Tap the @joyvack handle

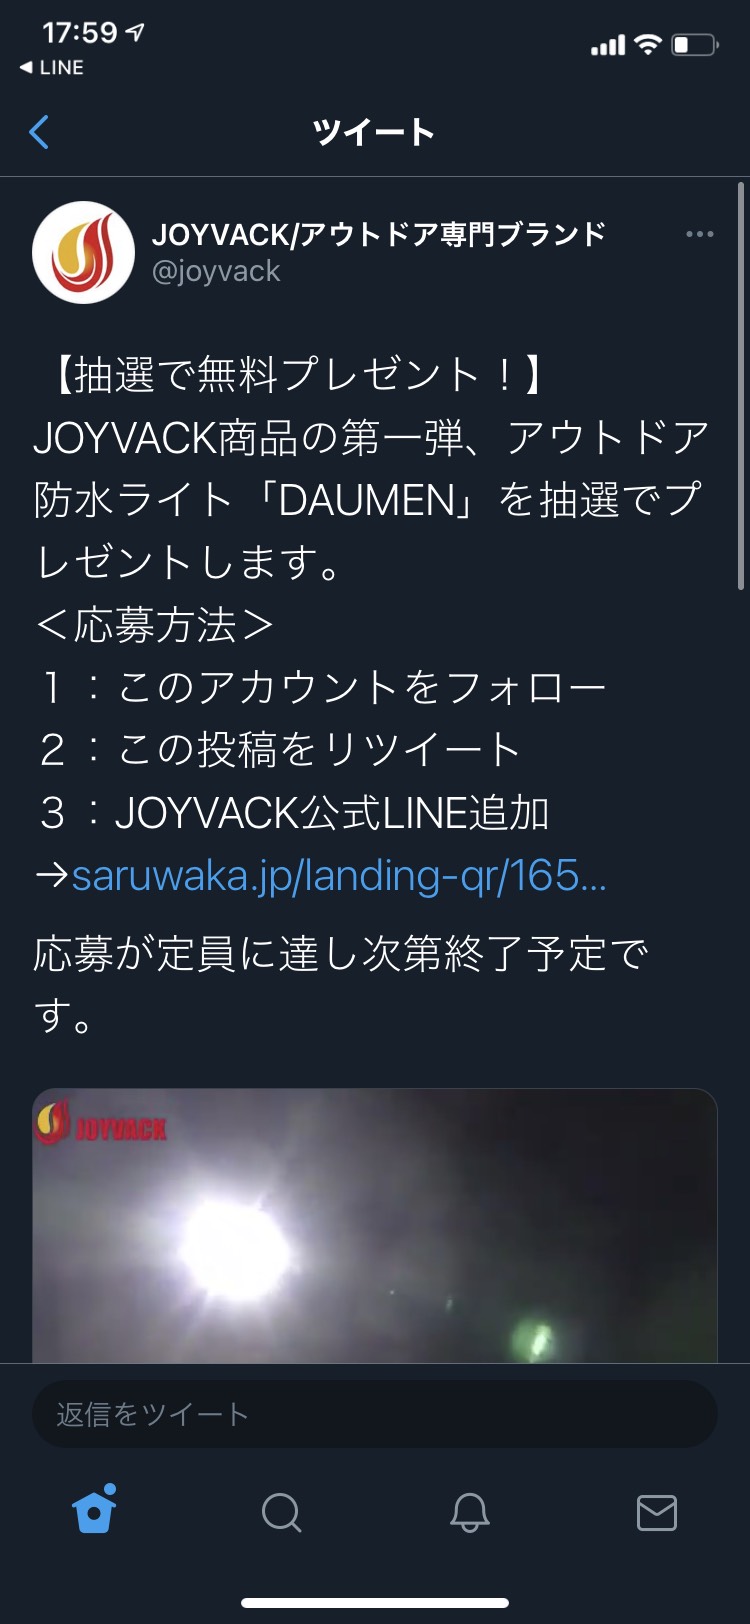(x=216, y=271)
